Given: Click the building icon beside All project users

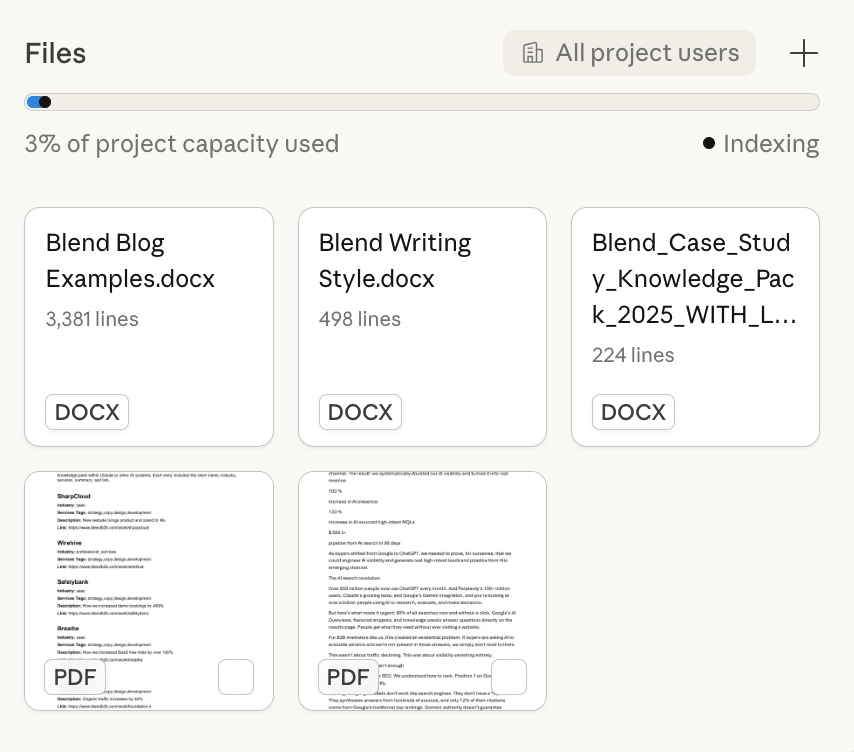Looking at the screenshot, I should pos(533,53).
